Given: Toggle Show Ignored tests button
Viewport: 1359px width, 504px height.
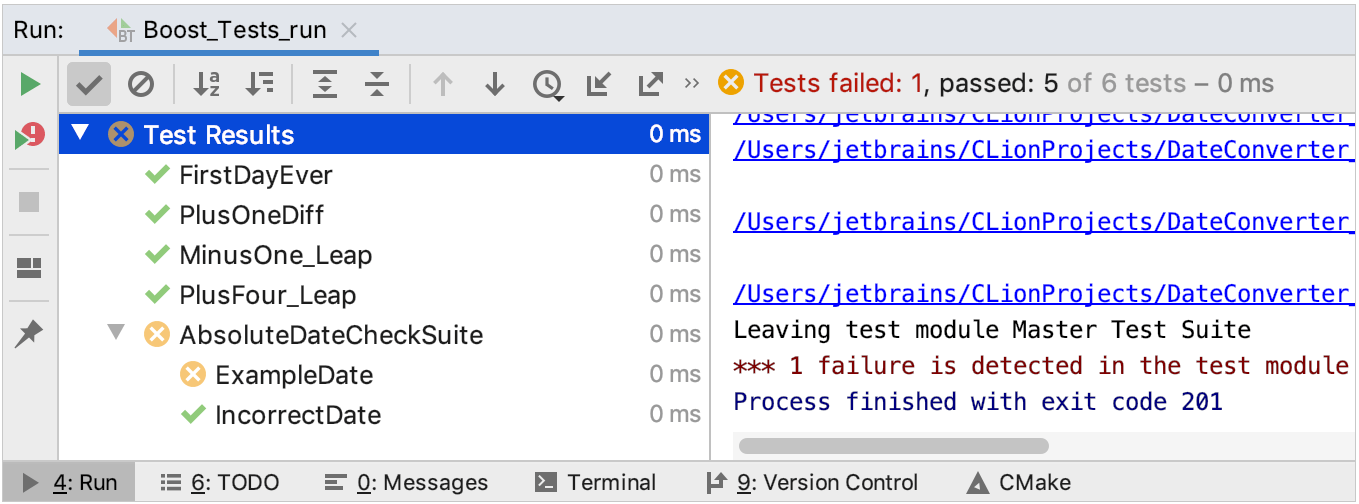Looking at the screenshot, I should [x=141, y=85].
